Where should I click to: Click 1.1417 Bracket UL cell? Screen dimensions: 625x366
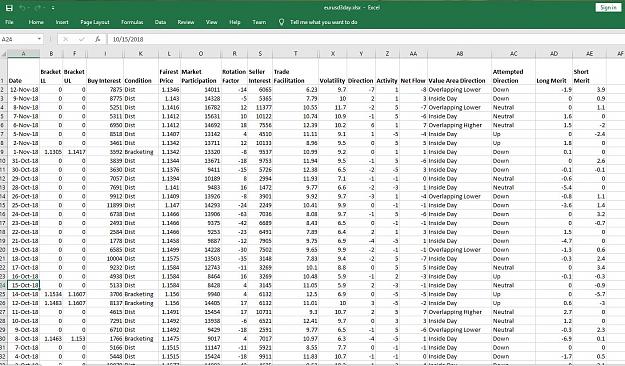75,152
